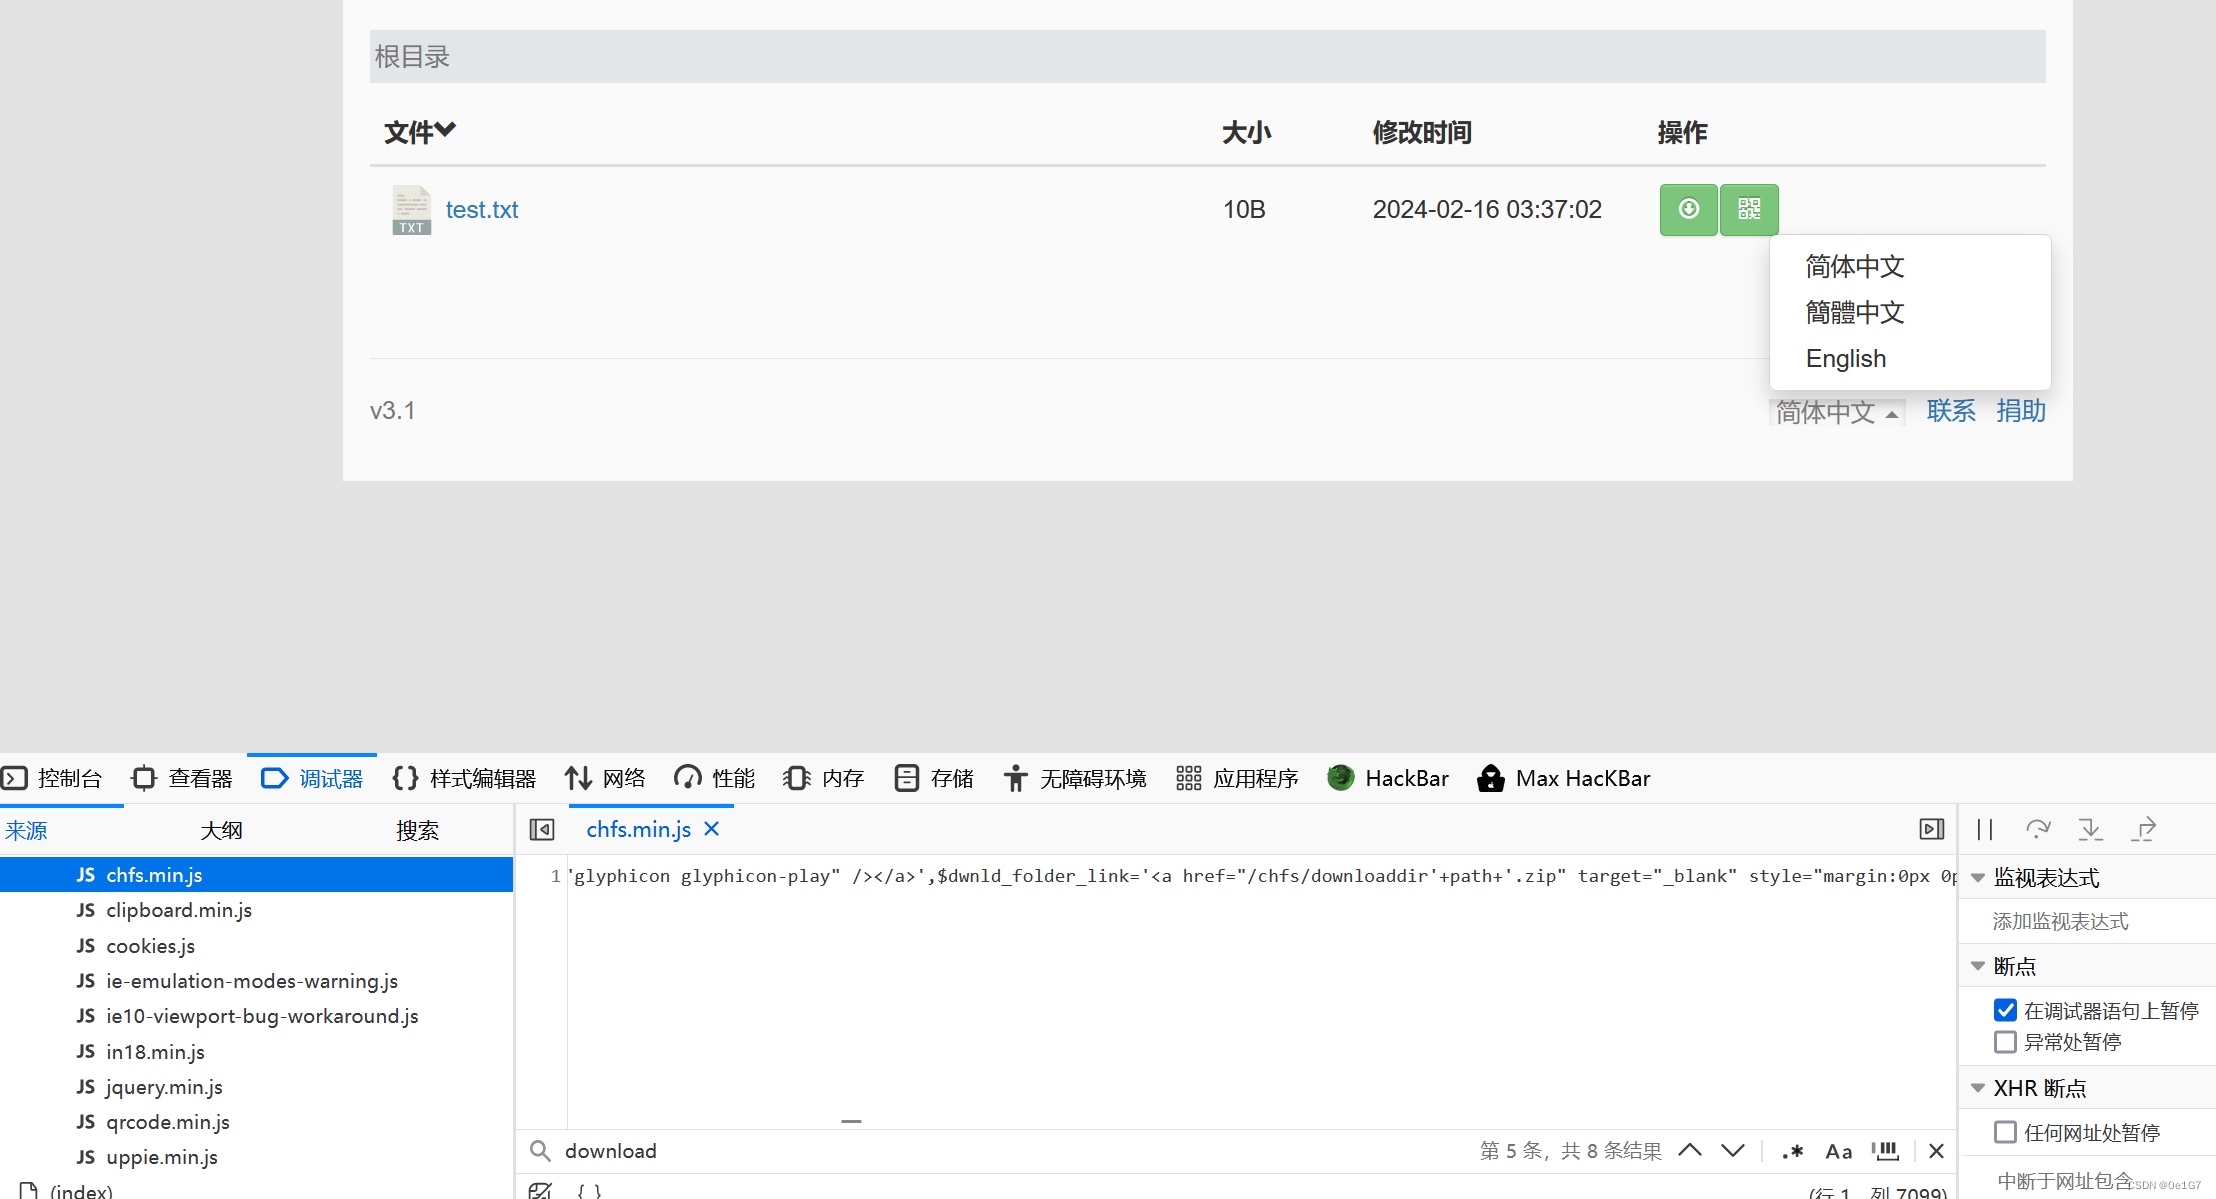
Task: Collapse the 监视表达式 section
Action: [x=1977, y=877]
